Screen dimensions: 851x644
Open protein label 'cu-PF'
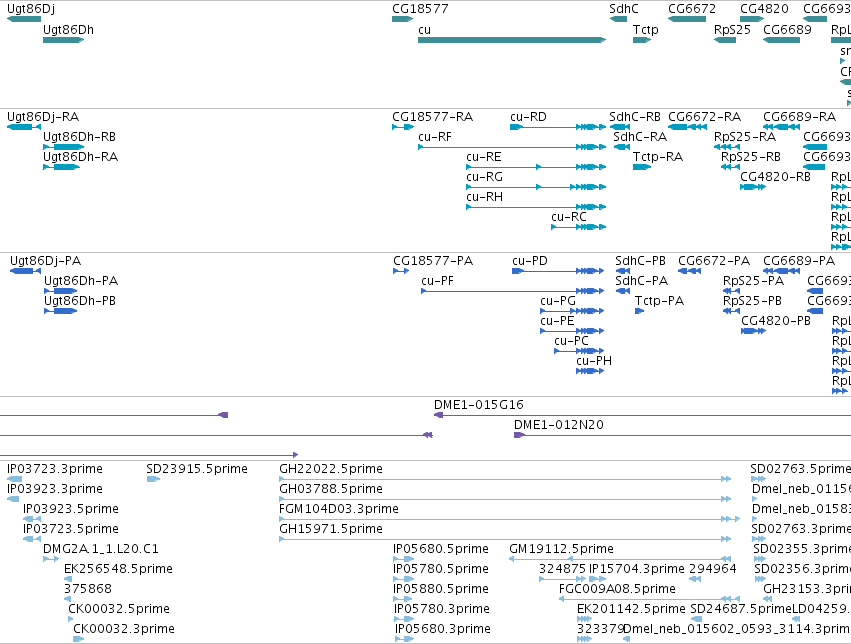tap(437, 281)
